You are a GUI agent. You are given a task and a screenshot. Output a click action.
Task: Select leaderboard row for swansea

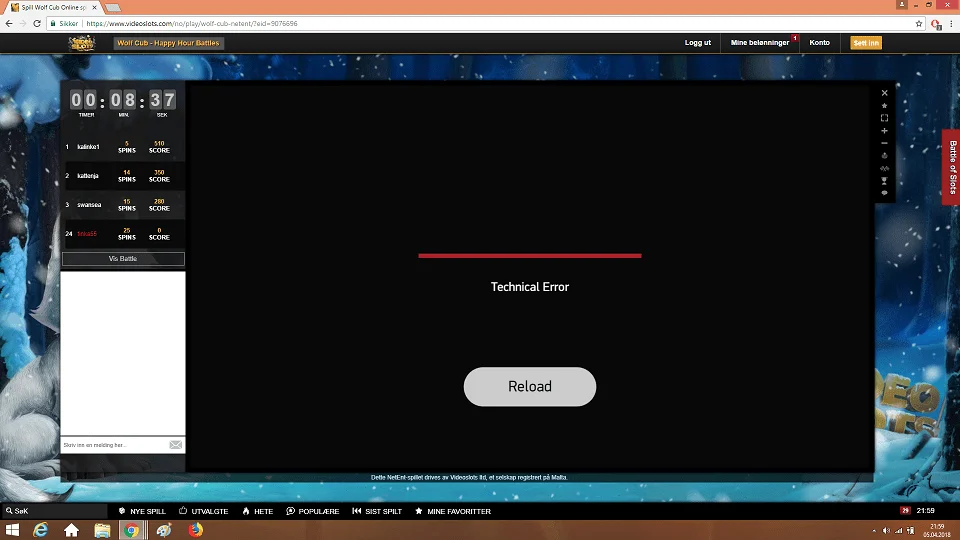point(124,204)
